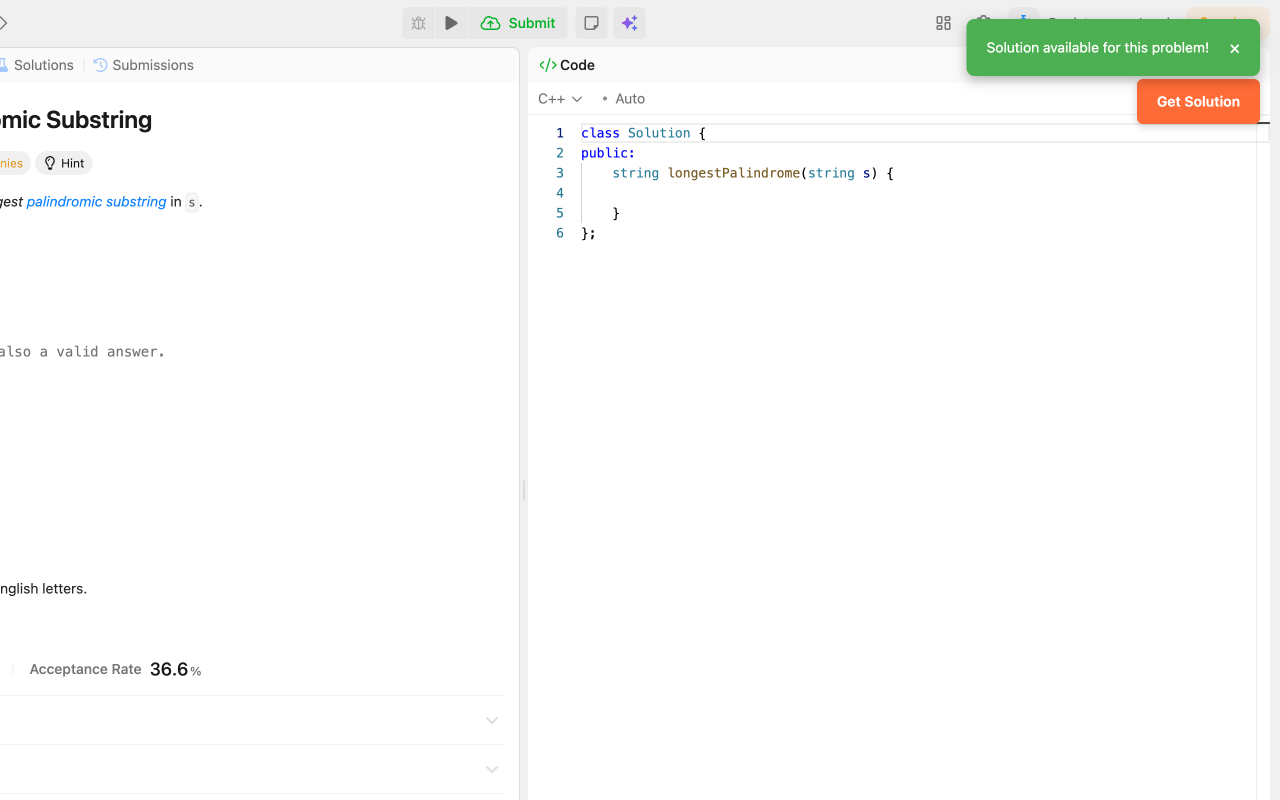This screenshot has height=800, width=1280.
Task: Place cursor on editor line 4
Action: 918,193
